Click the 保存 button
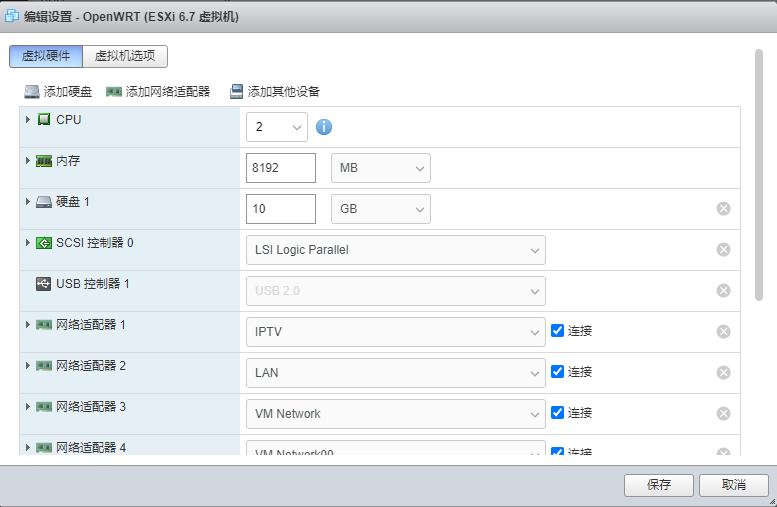 659,485
